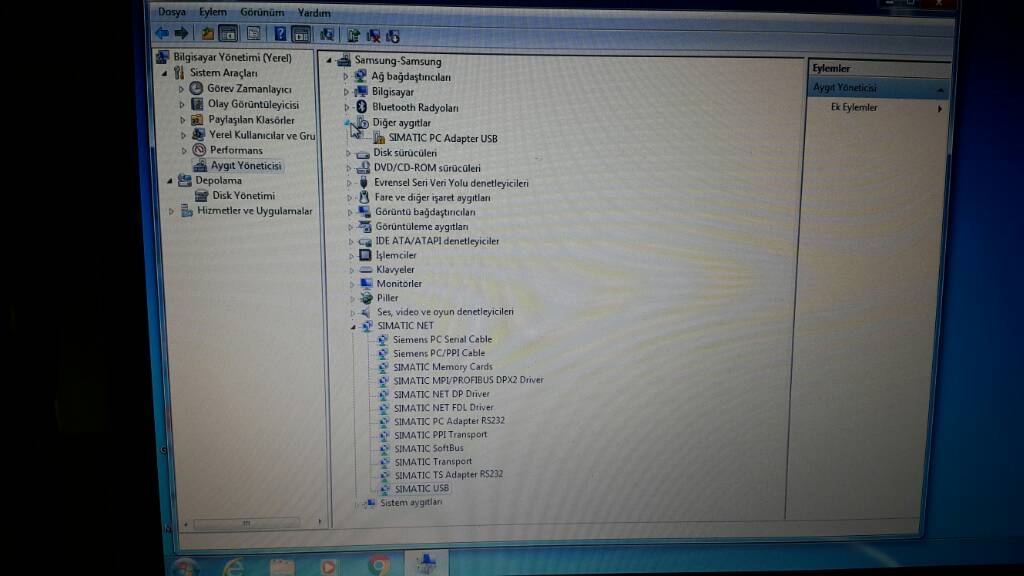Viewport: 1024px width, 576px height.
Task: Expand the Disk sürücüleri category
Action: [348, 153]
